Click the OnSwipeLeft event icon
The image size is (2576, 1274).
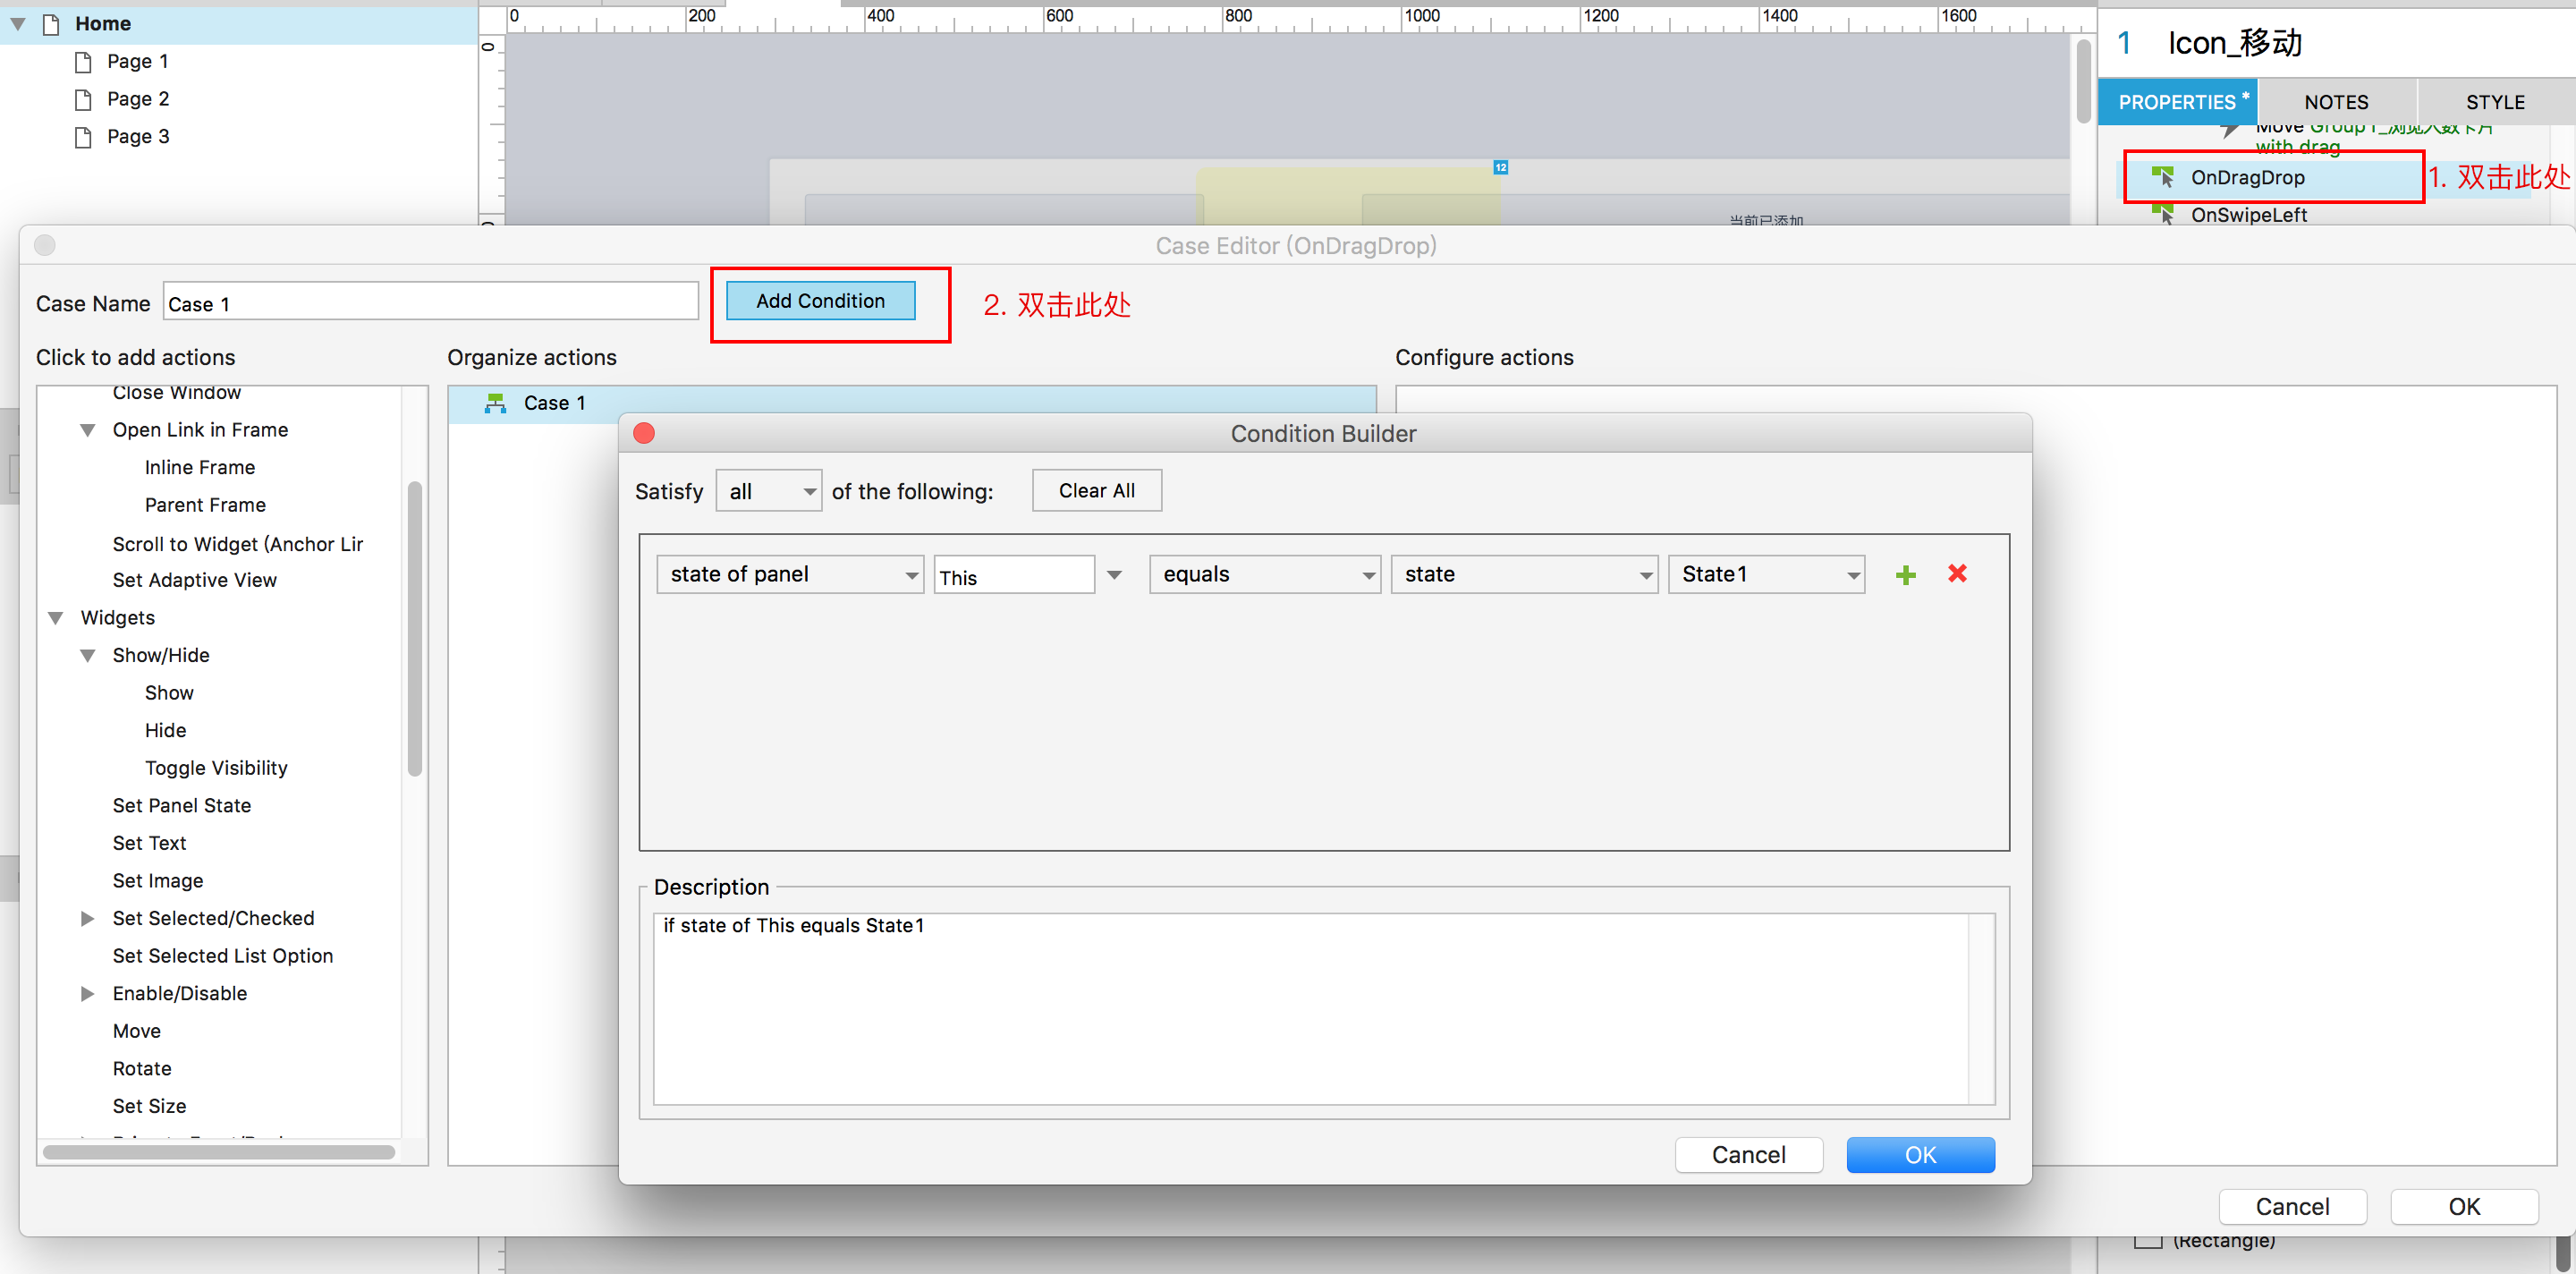(x=2162, y=214)
